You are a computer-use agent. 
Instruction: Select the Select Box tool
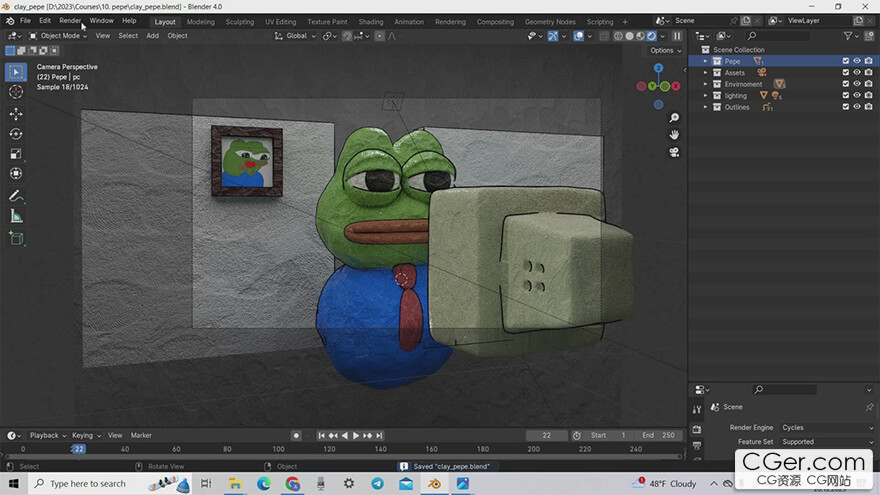16,72
